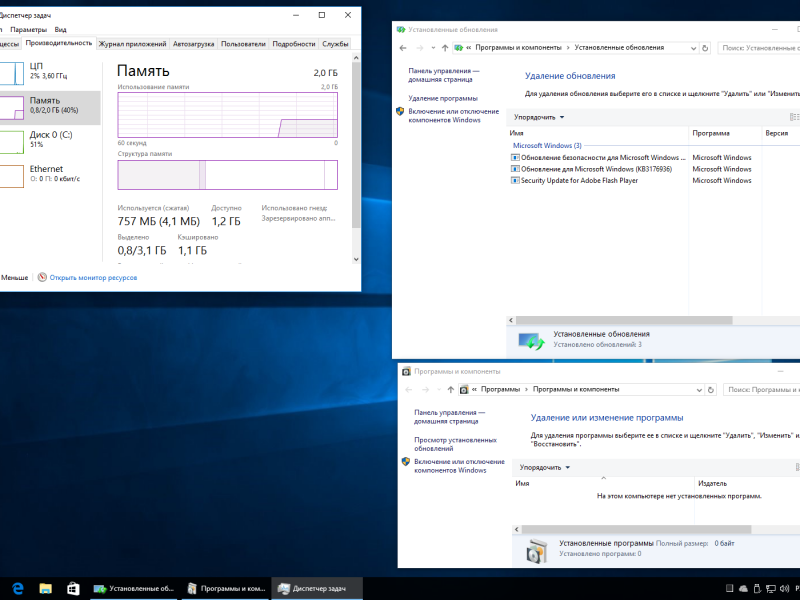Viewport: 800px width, 600px height.
Task: Expand address bar dropdown in Программы и компоненты
Action: coord(699,390)
